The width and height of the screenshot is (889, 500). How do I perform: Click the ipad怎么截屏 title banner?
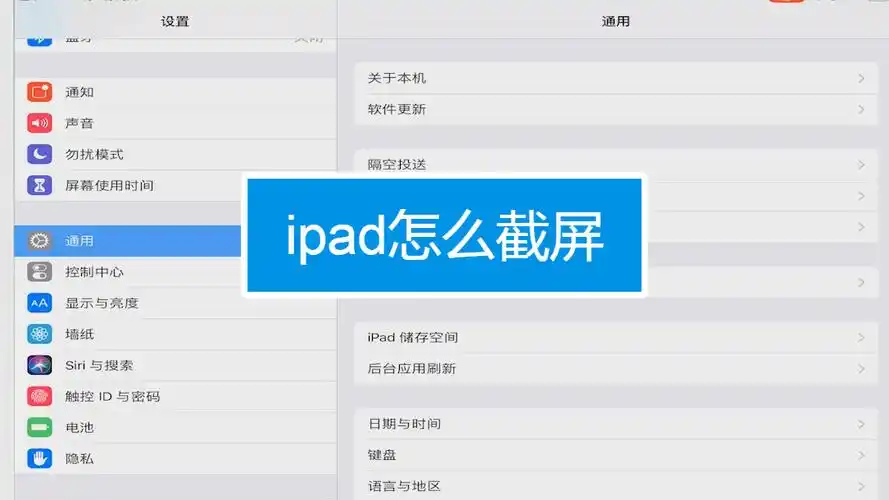(x=444, y=235)
